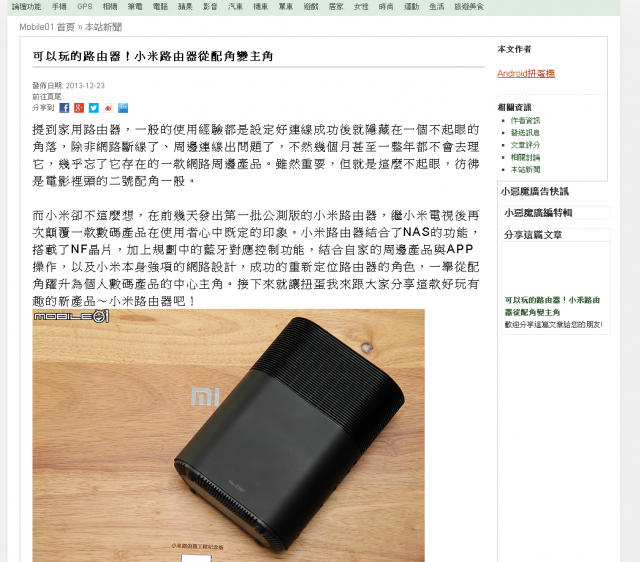Go to the 汽車 section

[x=236, y=7]
